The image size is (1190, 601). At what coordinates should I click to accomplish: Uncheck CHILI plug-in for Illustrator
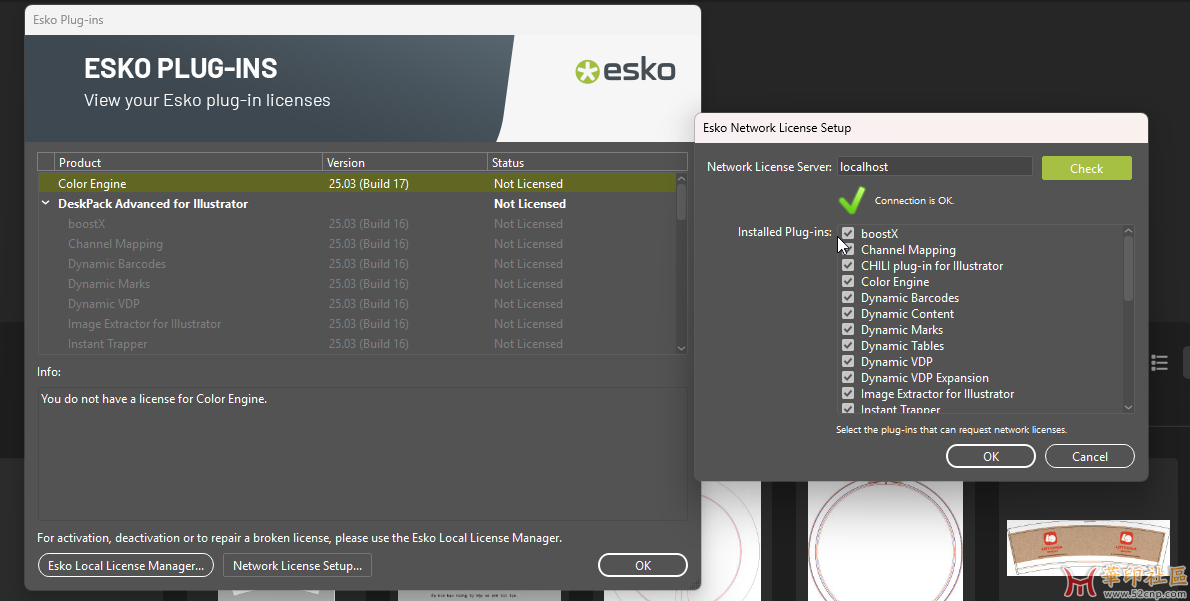coord(848,266)
